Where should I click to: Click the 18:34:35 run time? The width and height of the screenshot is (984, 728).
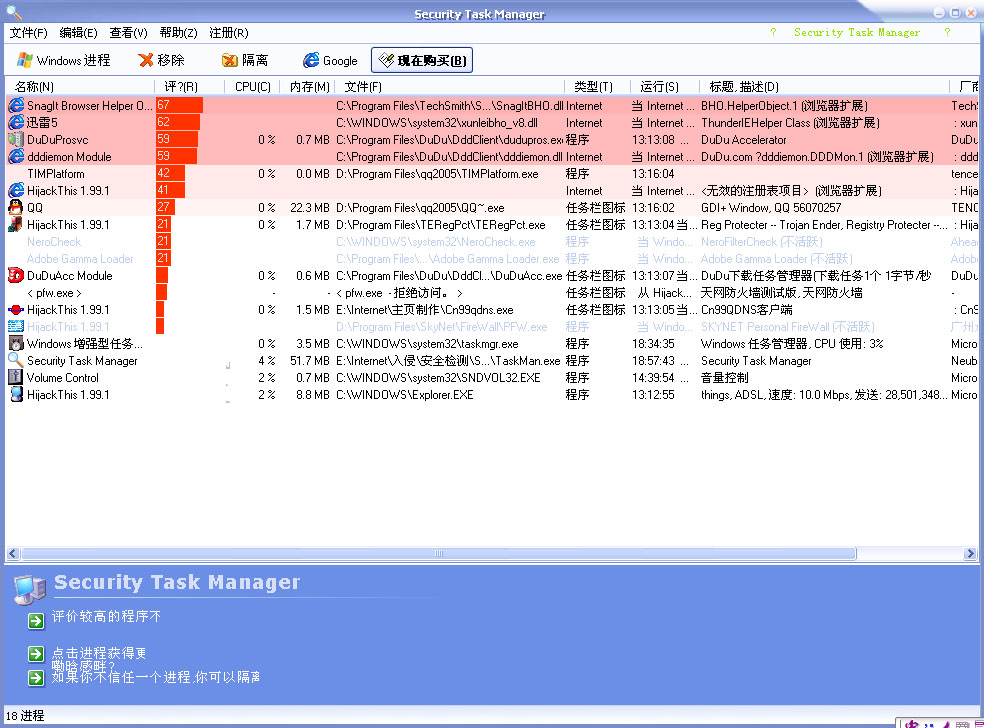click(x=653, y=344)
